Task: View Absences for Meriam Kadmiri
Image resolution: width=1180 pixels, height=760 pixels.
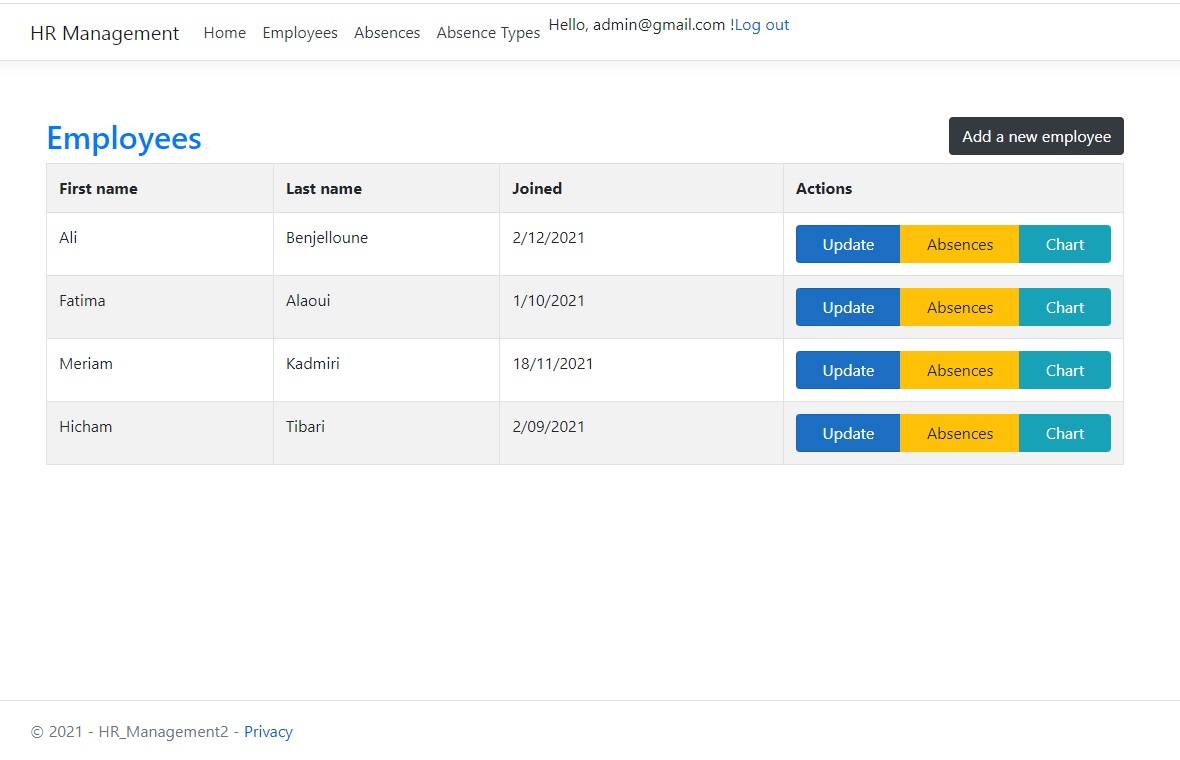Action: [959, 370]
